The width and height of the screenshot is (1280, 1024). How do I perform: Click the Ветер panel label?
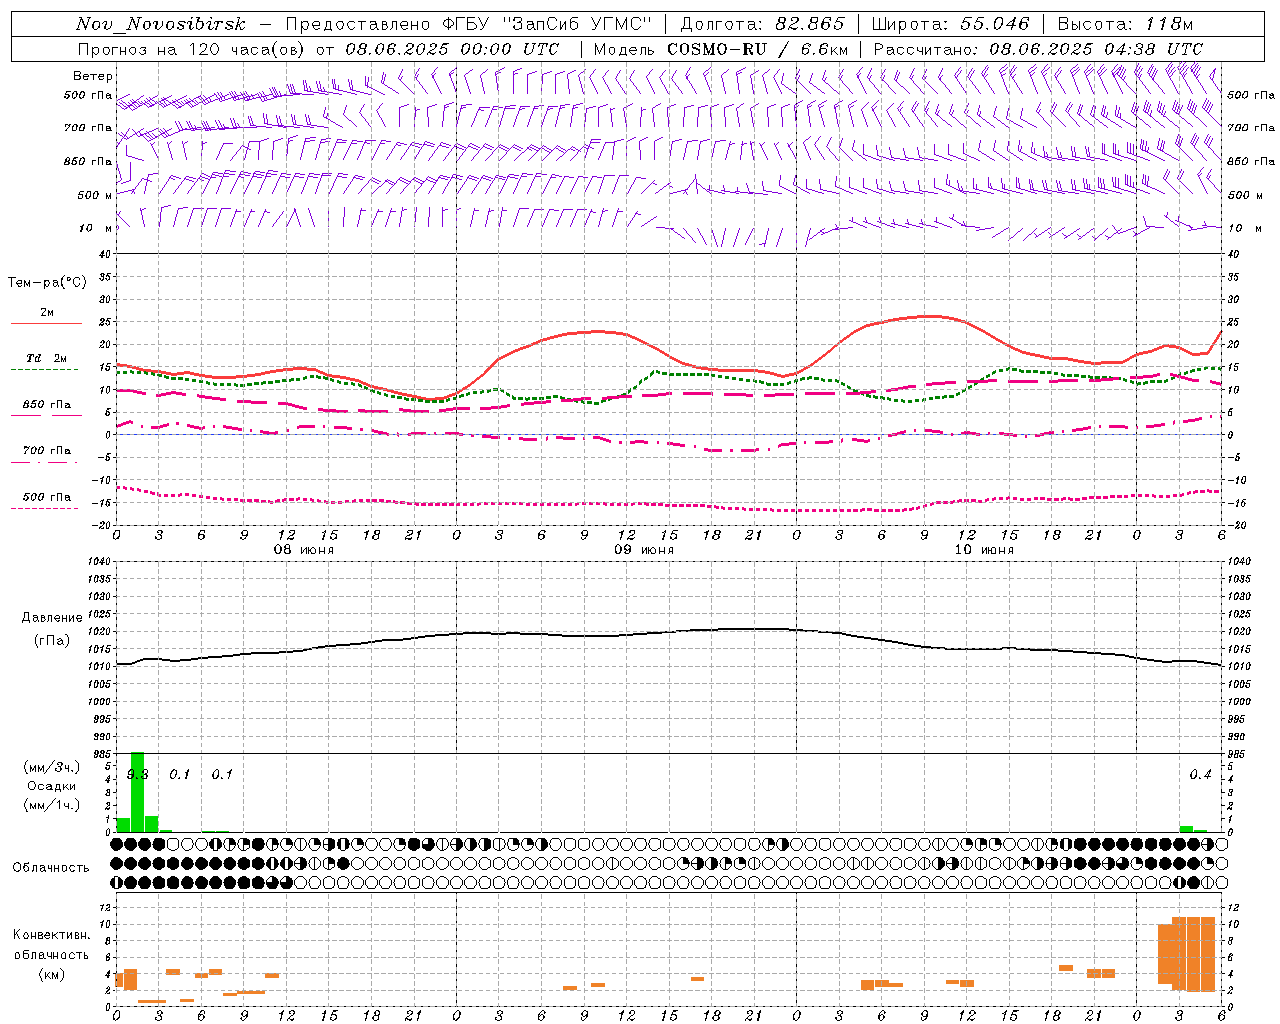pos(93,76)
